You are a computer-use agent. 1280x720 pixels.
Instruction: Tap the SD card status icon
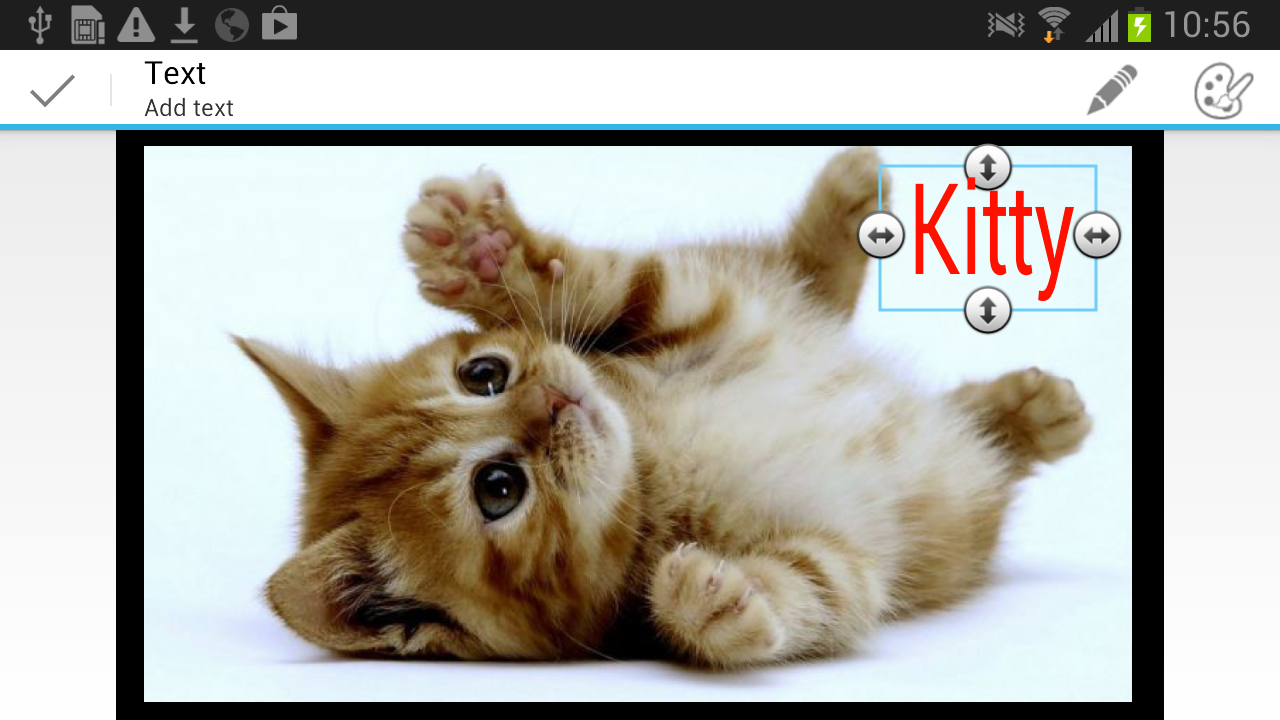pos(88,25)
